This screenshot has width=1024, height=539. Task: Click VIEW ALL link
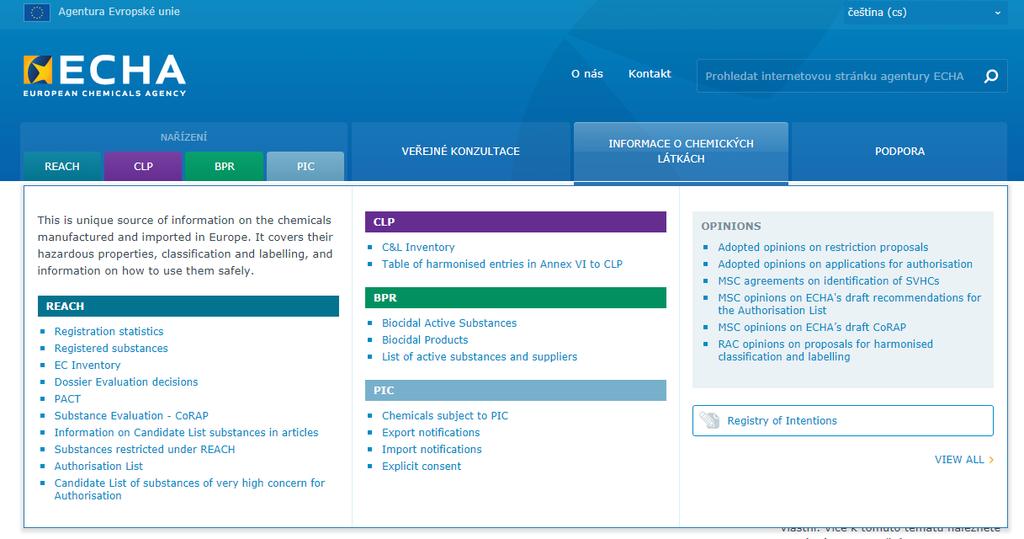[964, 460]
